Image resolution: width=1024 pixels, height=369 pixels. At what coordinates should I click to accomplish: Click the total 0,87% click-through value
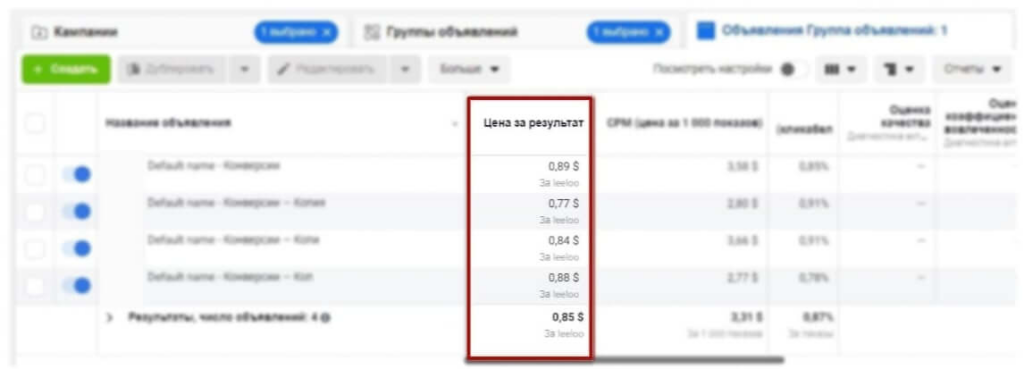point(817,318)
